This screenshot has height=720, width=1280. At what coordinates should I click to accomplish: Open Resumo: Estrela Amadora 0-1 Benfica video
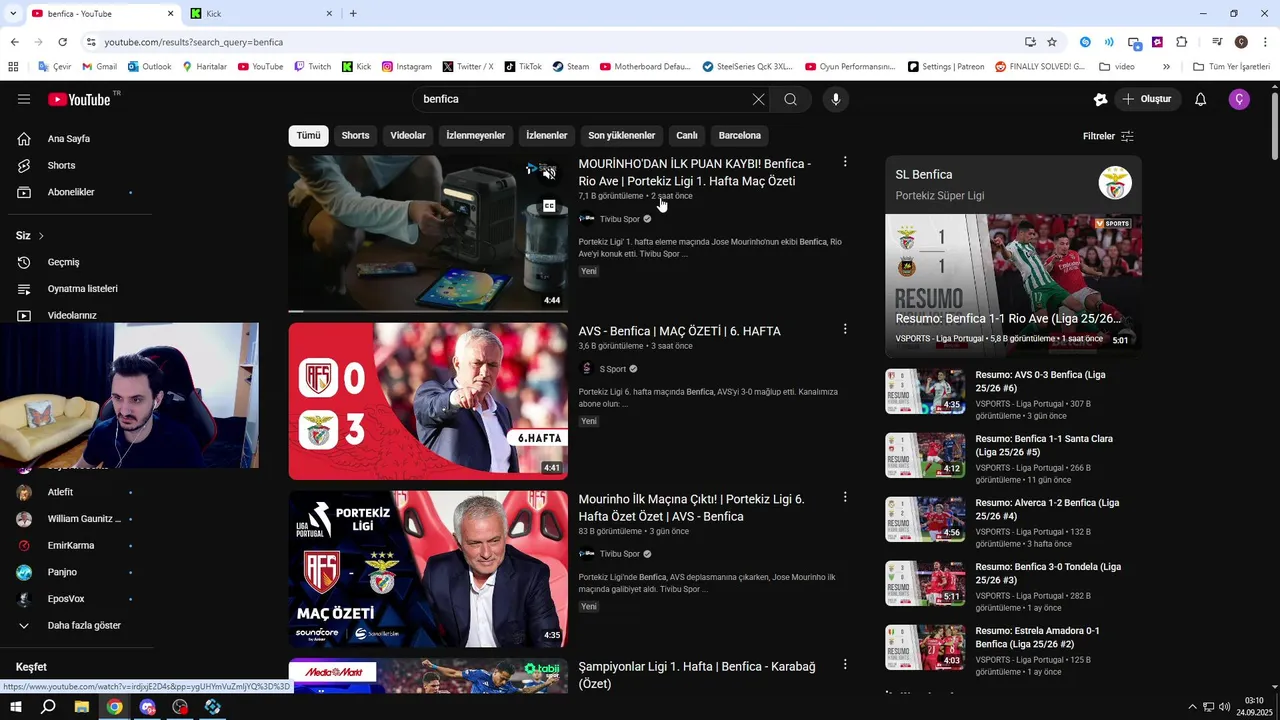[1037, 637]
